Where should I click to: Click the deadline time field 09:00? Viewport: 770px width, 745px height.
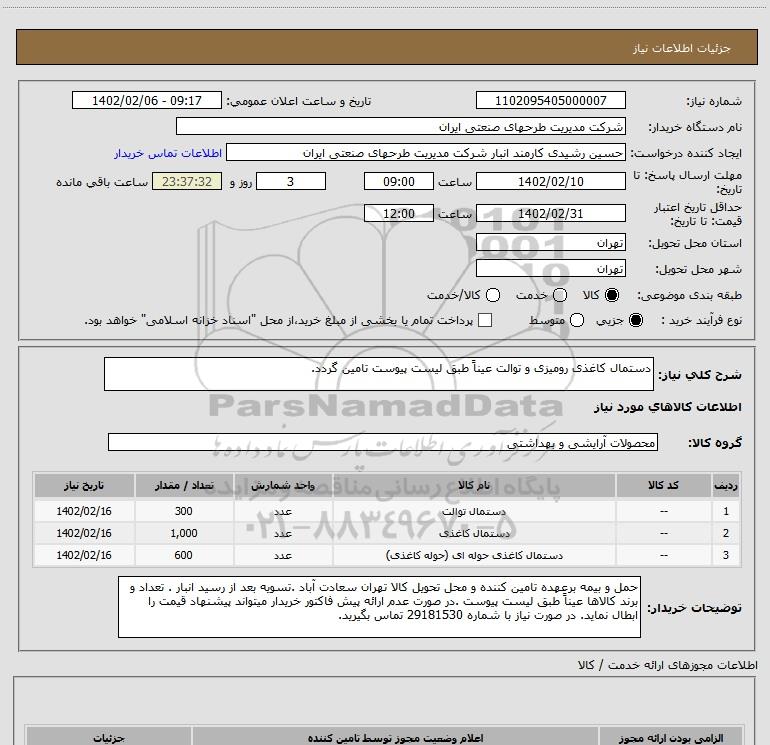(x=399, y=182)
